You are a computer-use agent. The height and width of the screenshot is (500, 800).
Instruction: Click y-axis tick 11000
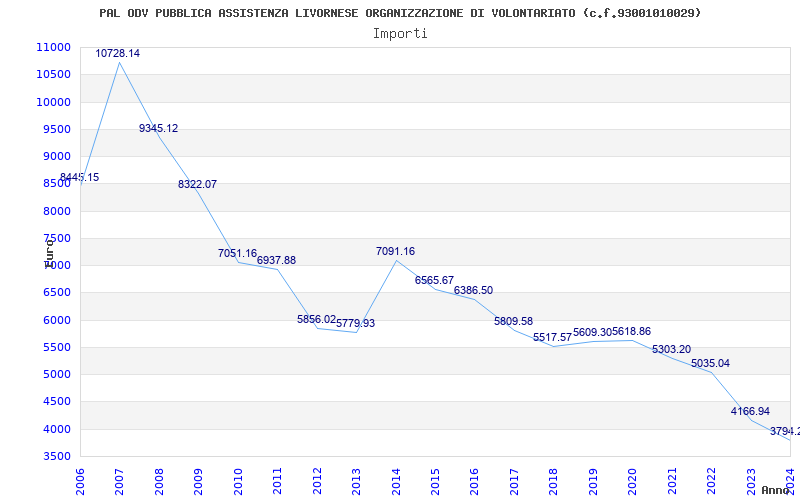(53, 47)
